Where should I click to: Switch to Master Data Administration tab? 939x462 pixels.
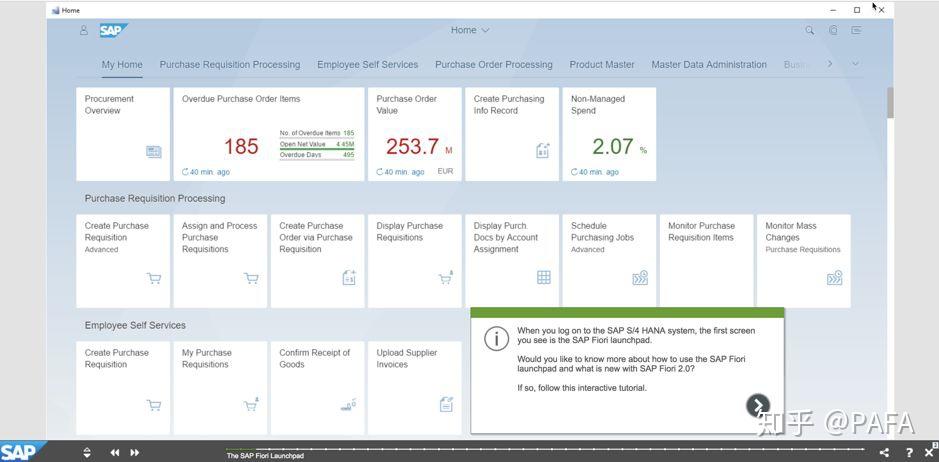709,65
